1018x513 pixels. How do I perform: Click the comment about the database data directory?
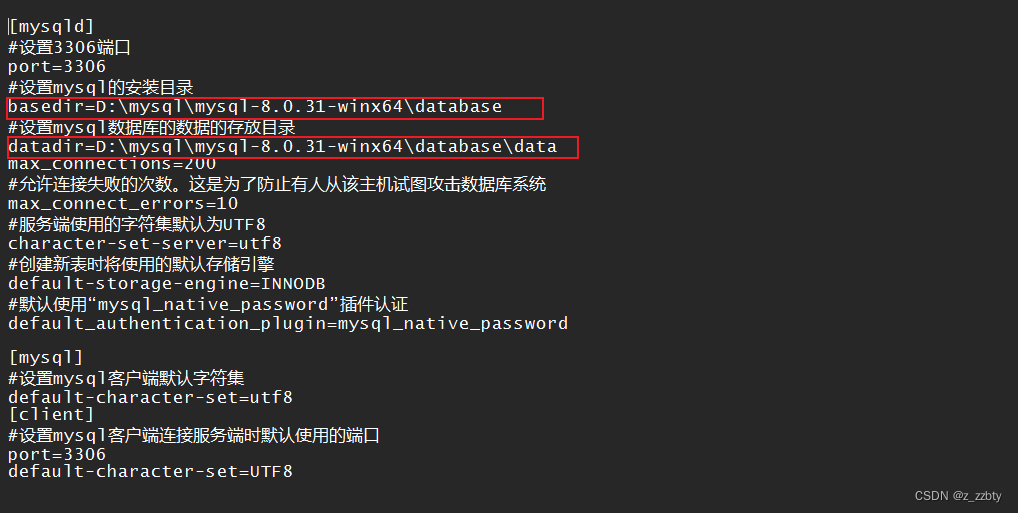151,127
